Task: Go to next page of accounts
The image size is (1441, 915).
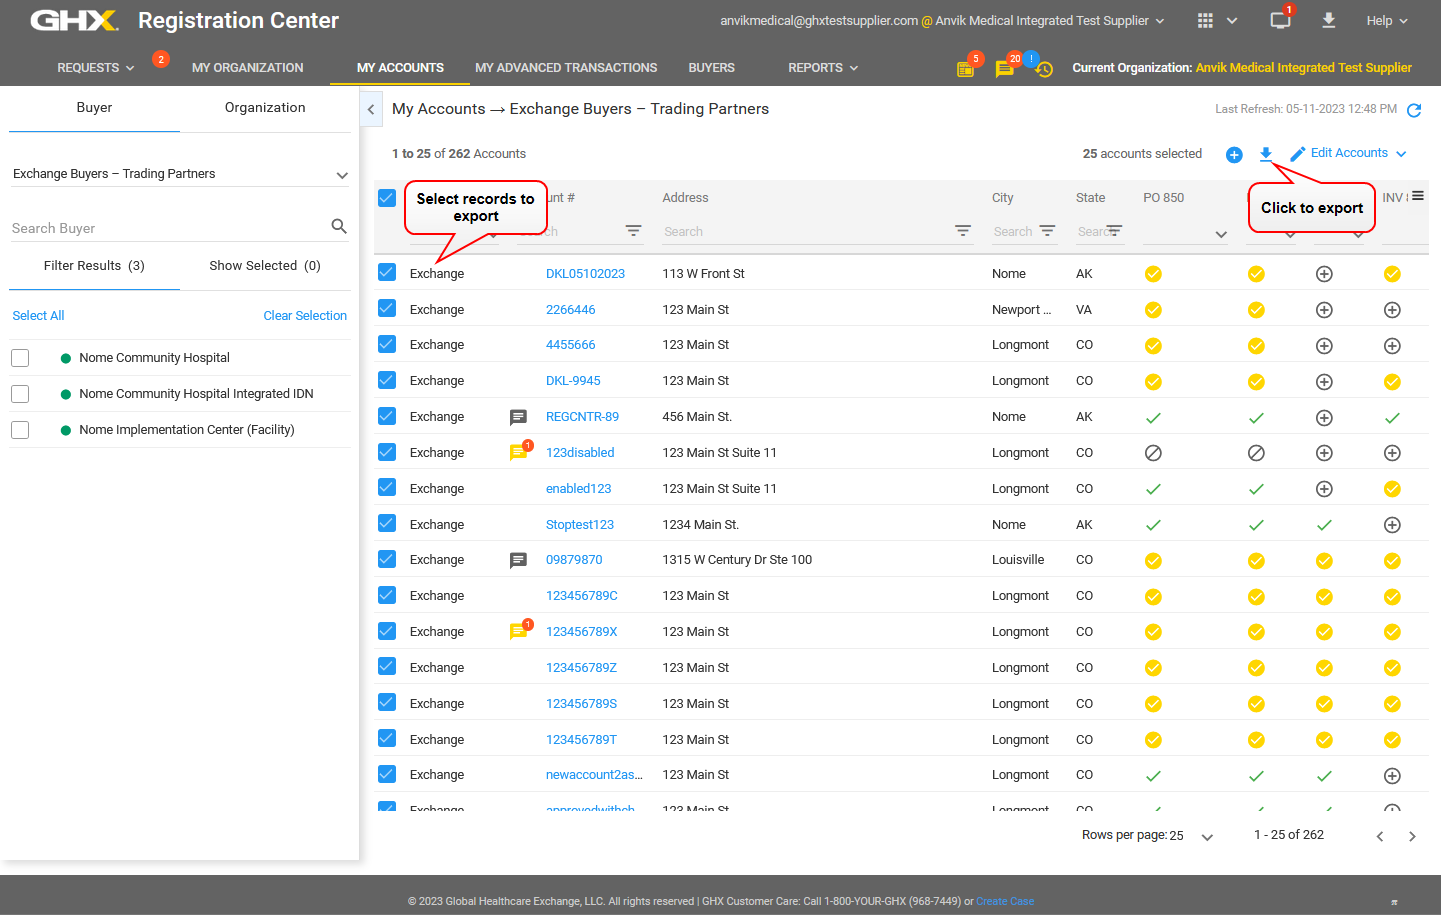Action: coord(1412,836)
